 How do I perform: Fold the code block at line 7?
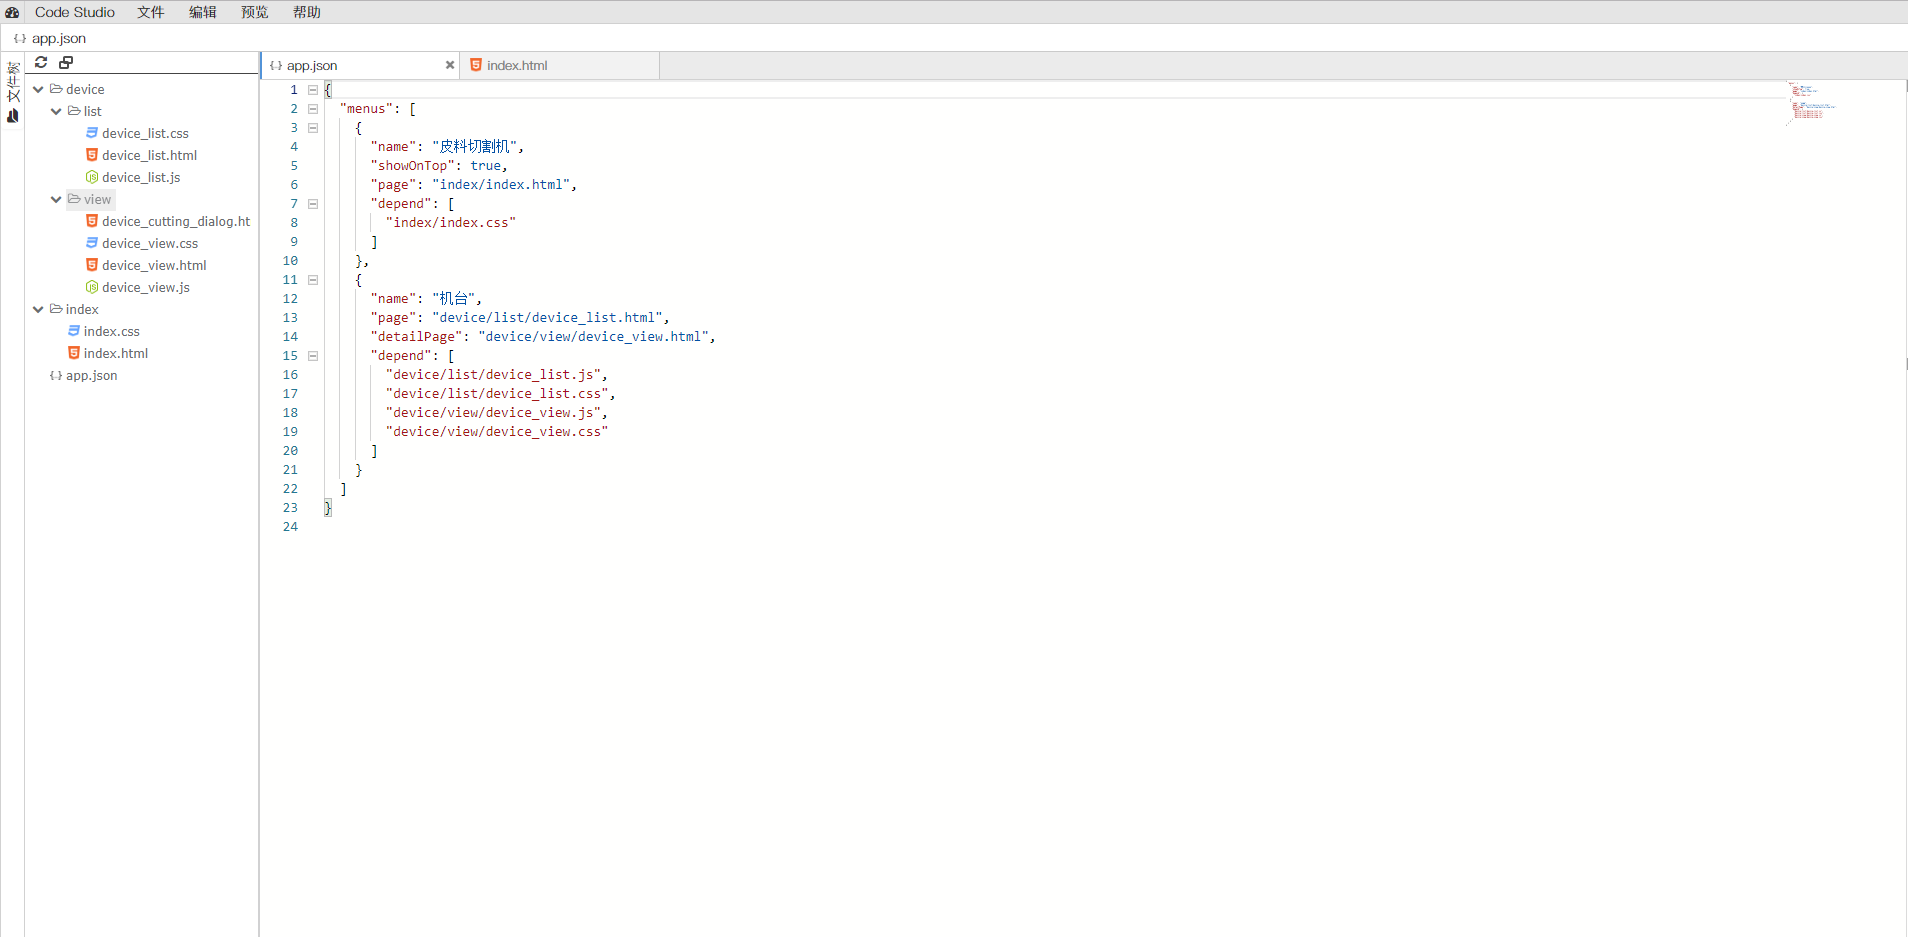[x=313, y=204]
